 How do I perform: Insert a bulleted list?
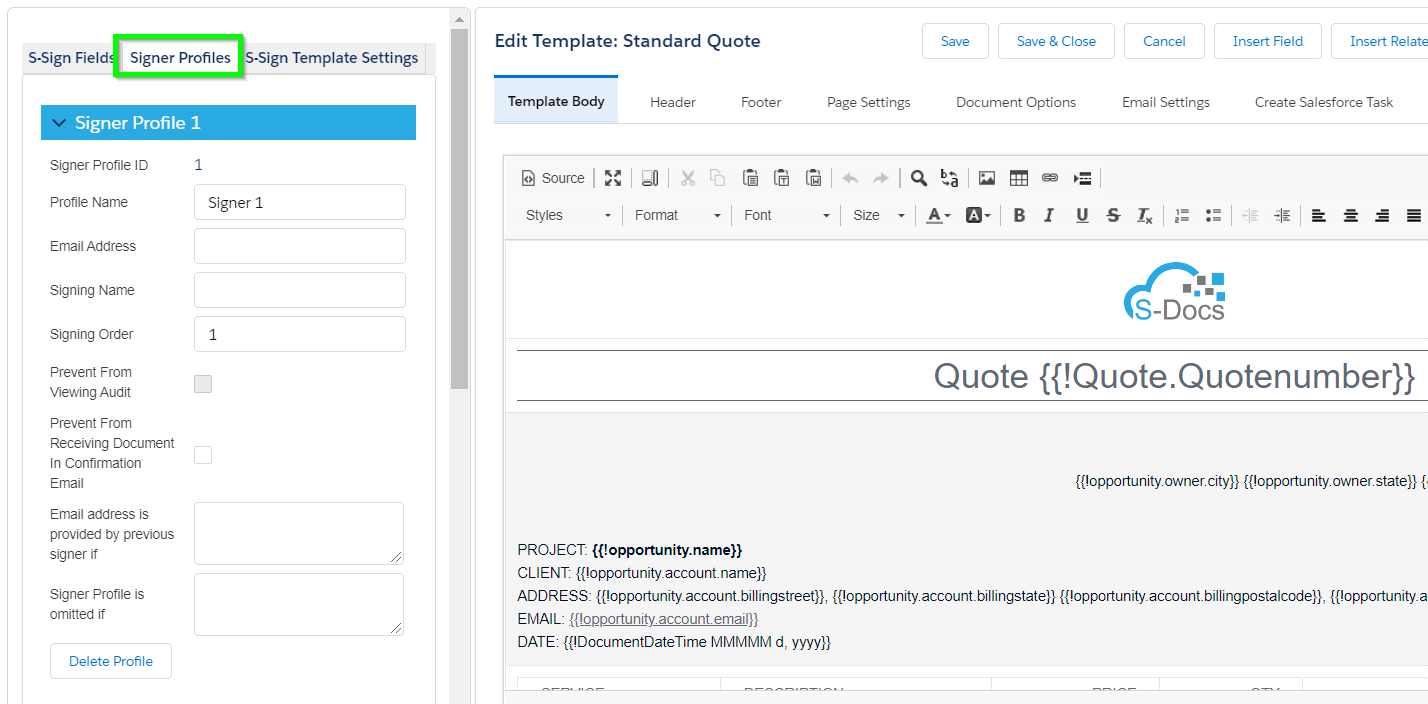[x=1214, y=215]
